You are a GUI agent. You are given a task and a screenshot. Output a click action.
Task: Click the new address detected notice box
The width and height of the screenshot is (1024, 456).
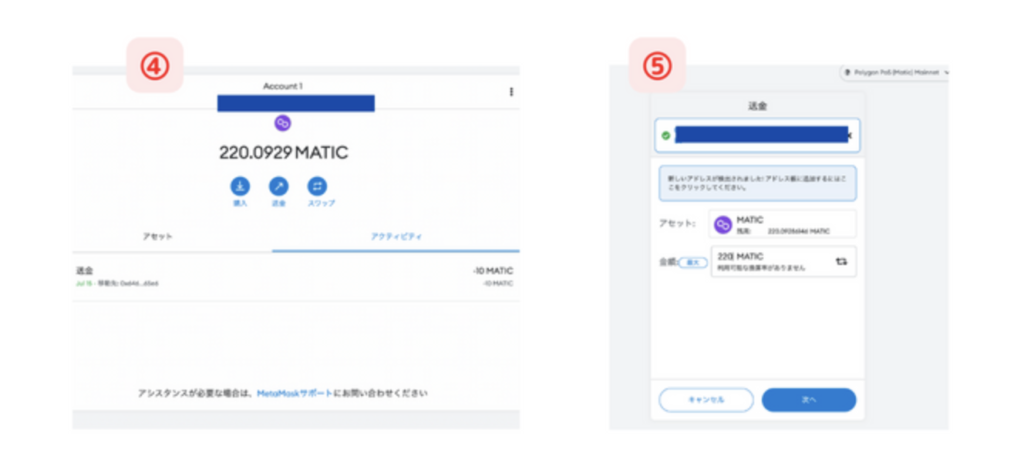[x=757, y=183]
